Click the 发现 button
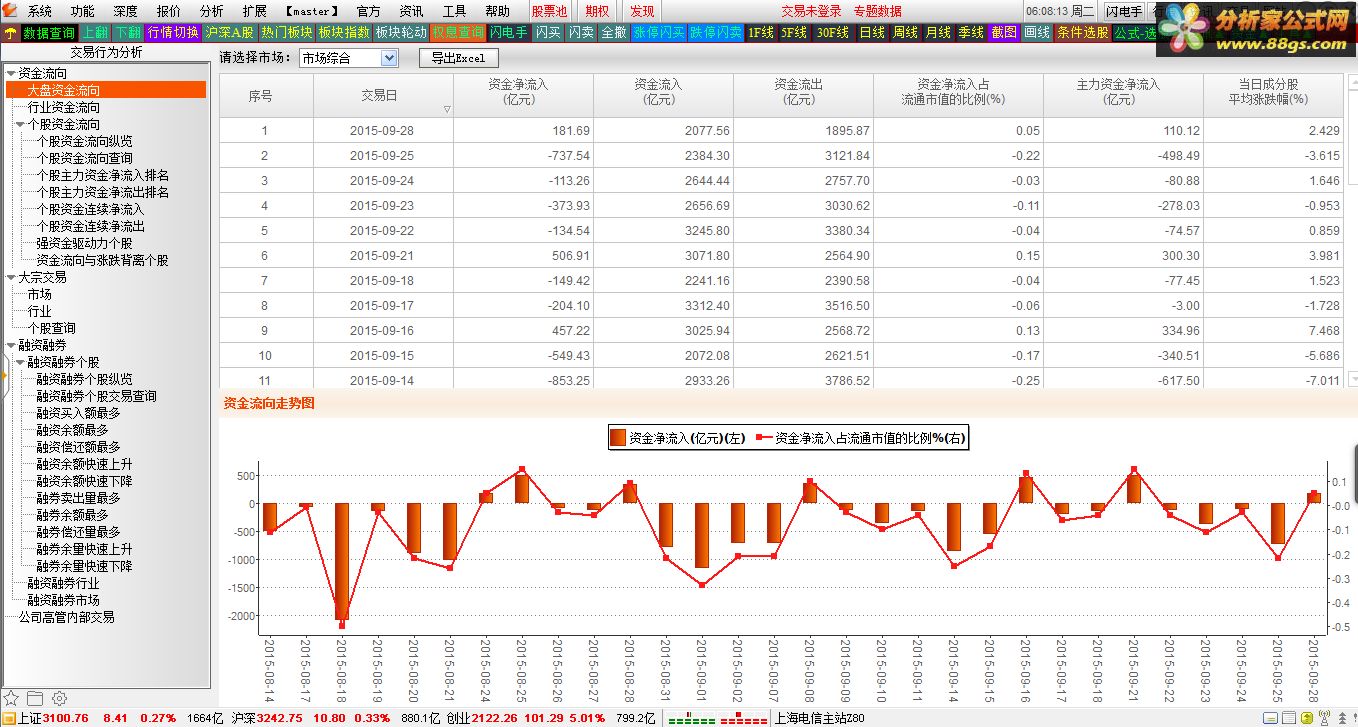 point(642,11)
